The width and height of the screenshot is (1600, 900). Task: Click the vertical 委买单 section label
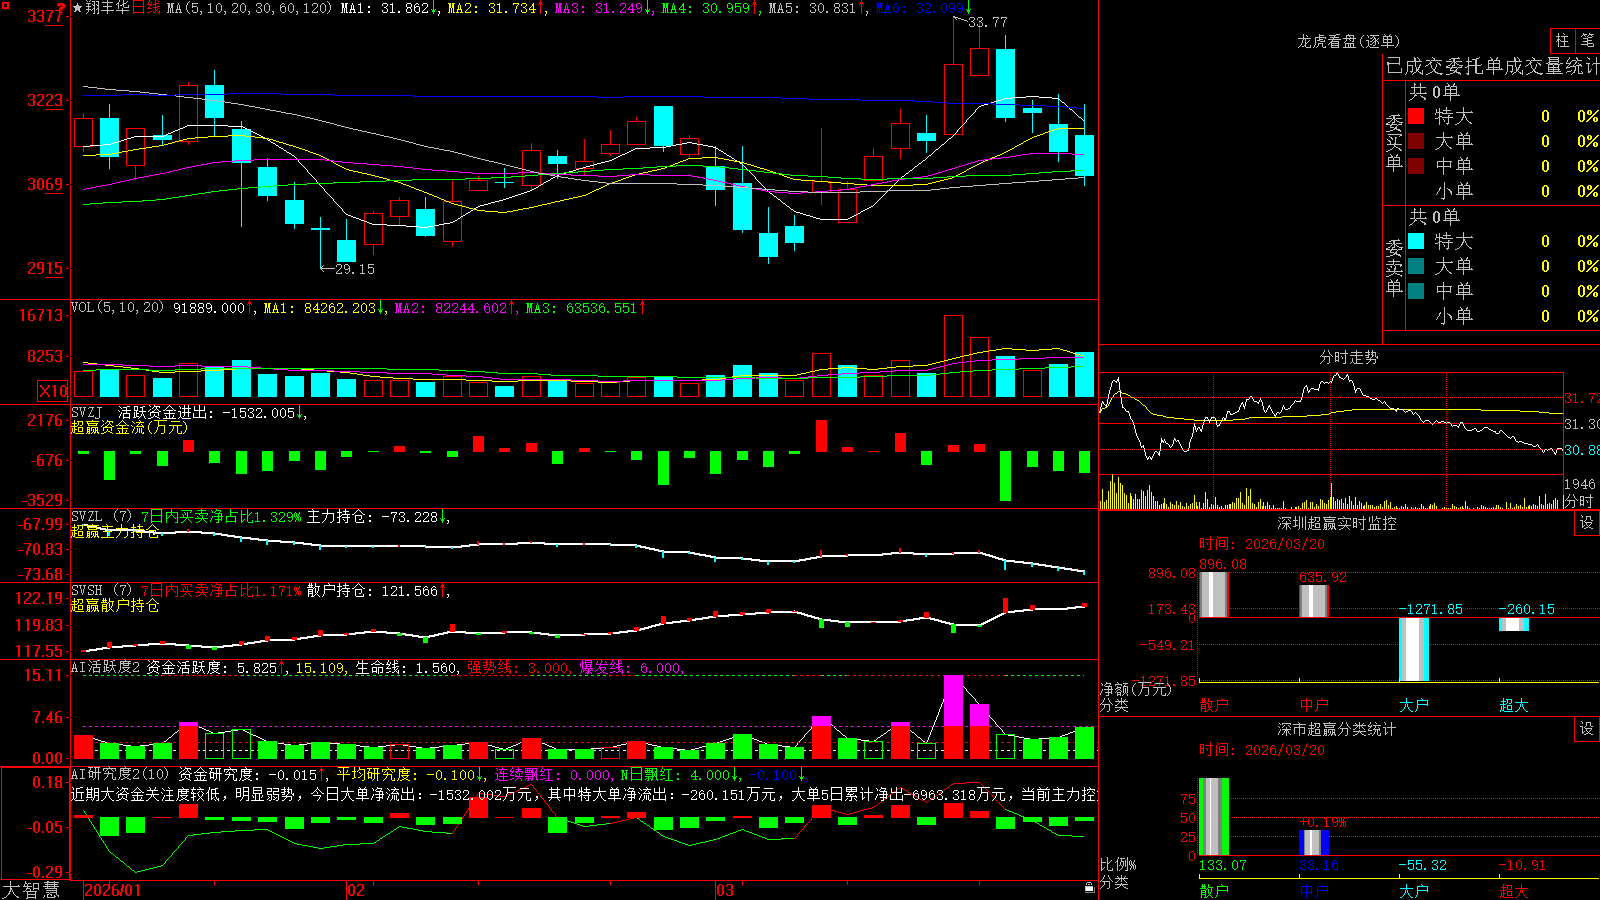[x=1394, y=143]
